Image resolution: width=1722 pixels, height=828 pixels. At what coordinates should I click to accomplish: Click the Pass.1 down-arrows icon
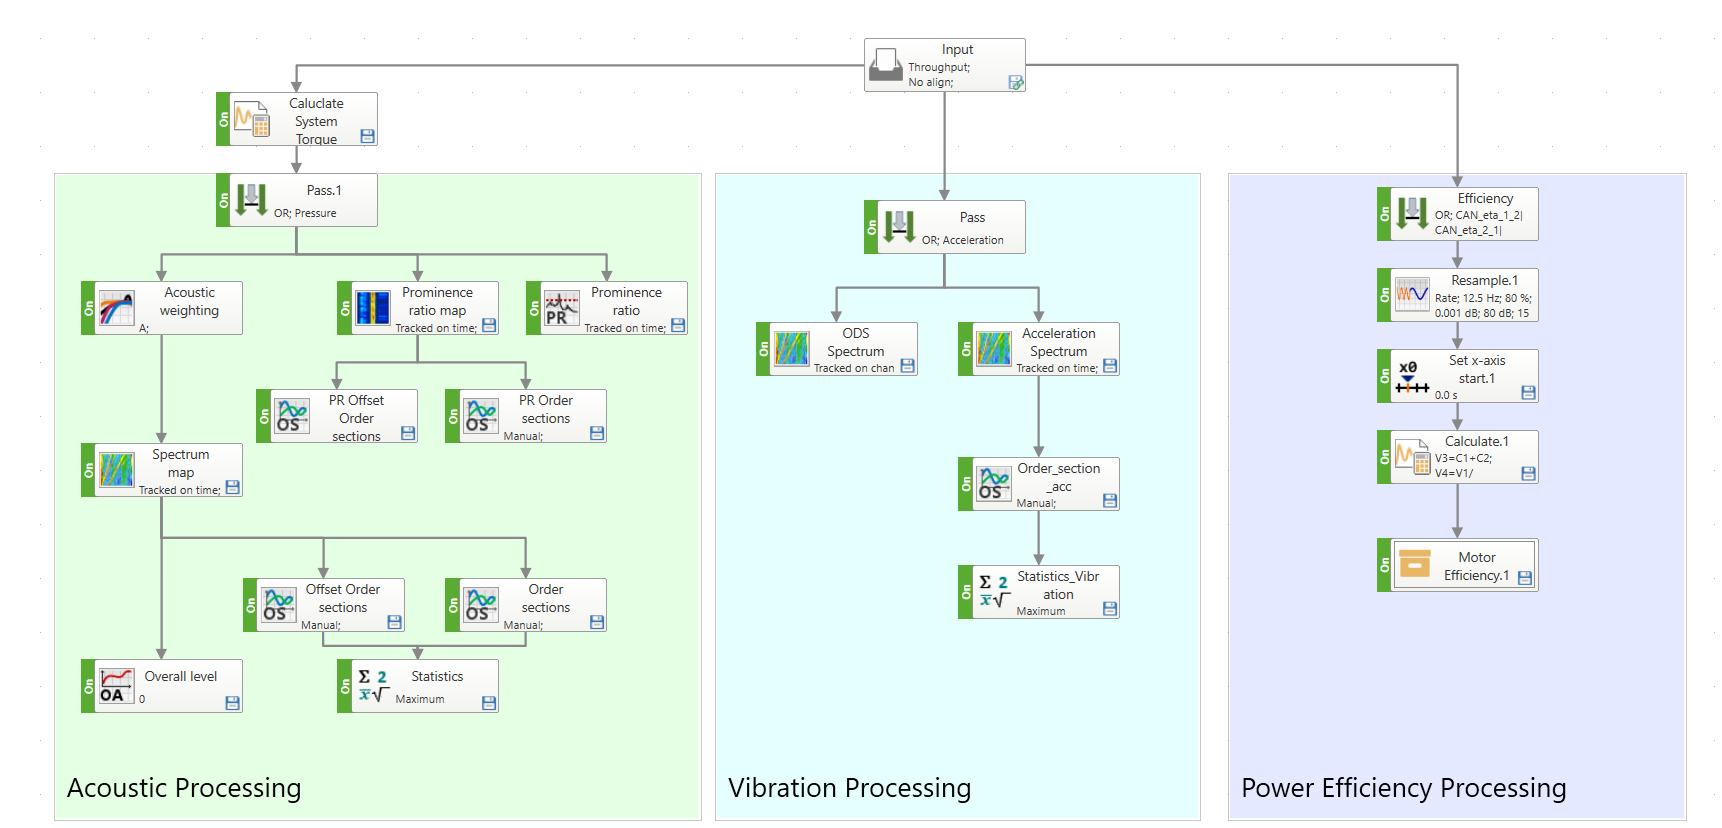[251, 200]
